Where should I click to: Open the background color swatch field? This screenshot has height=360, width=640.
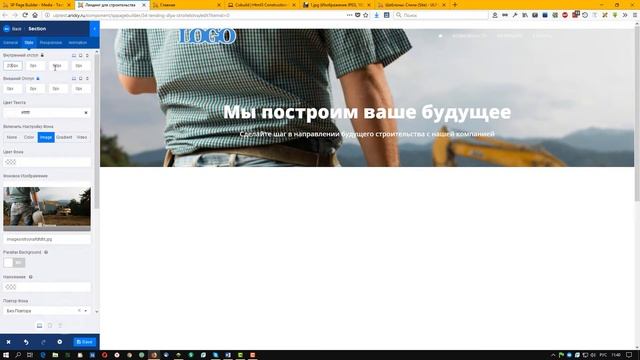47,162
